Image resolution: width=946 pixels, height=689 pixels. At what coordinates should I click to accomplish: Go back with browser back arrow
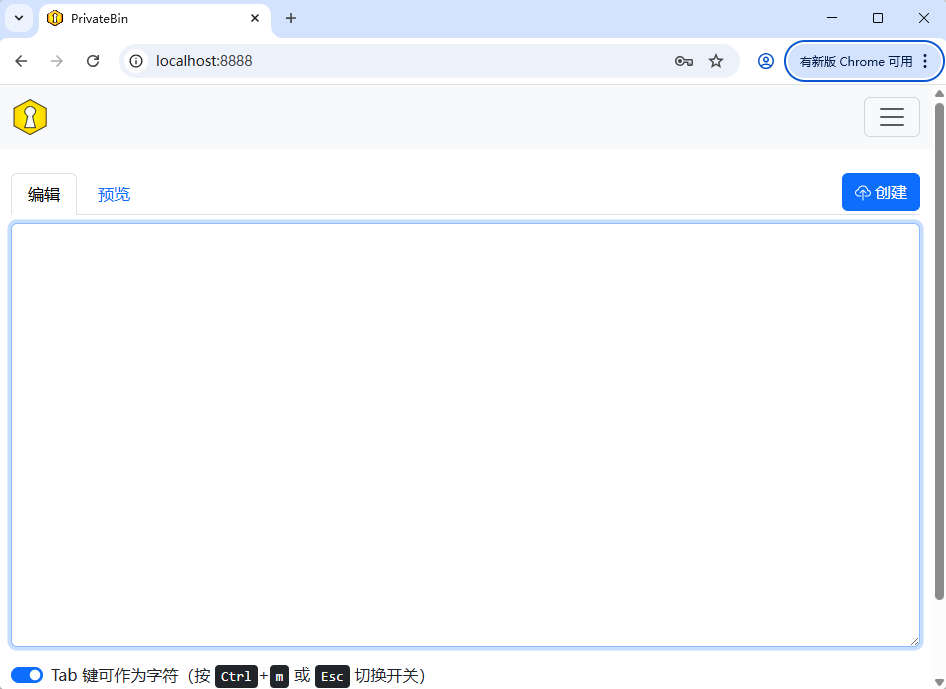pyautogui.click(x=21, y=61)
